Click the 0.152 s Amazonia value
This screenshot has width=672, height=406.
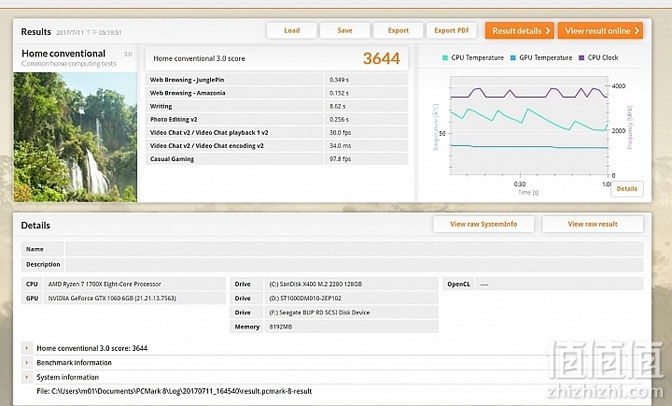339,93
